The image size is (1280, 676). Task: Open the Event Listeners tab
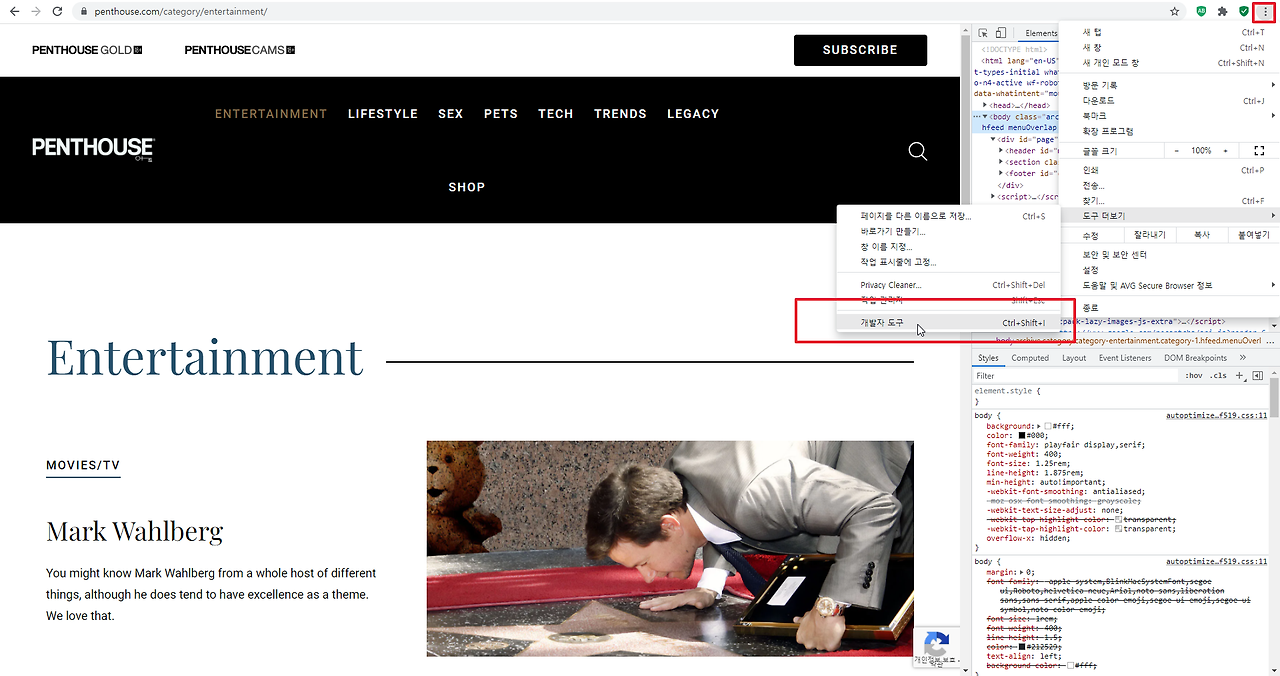1125,357
